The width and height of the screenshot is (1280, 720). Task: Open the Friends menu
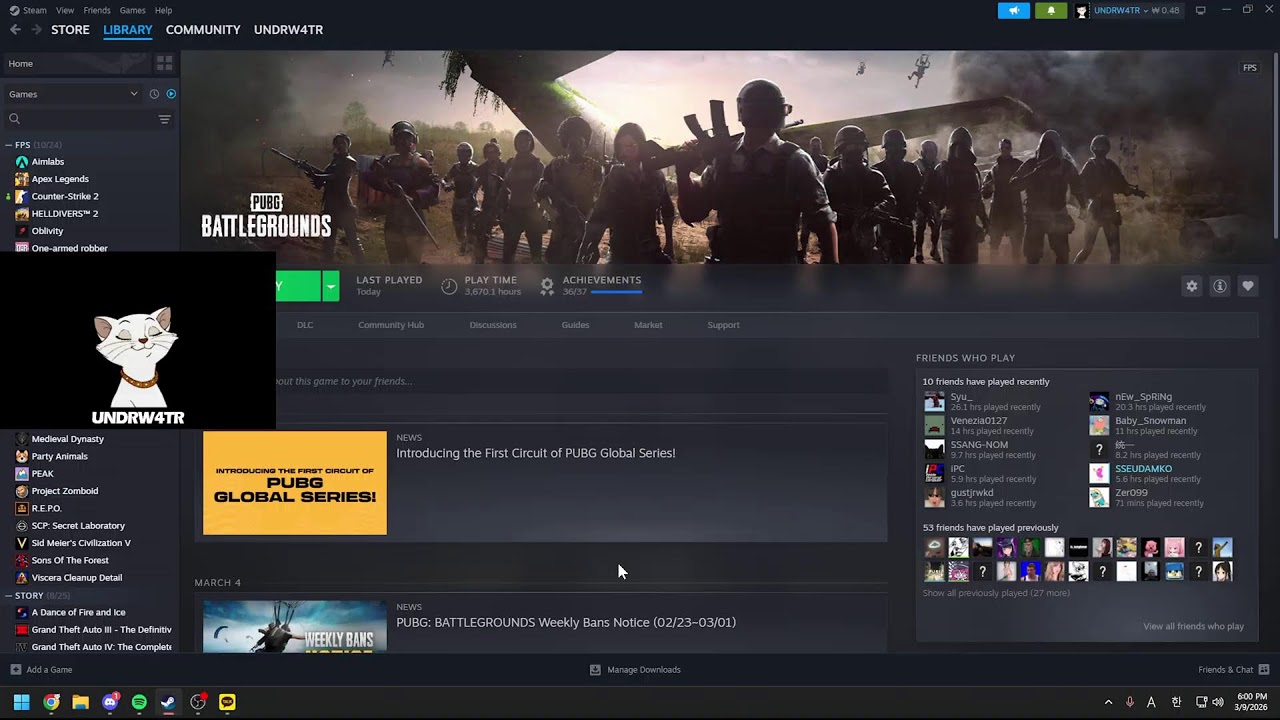[x=97, y=10]
